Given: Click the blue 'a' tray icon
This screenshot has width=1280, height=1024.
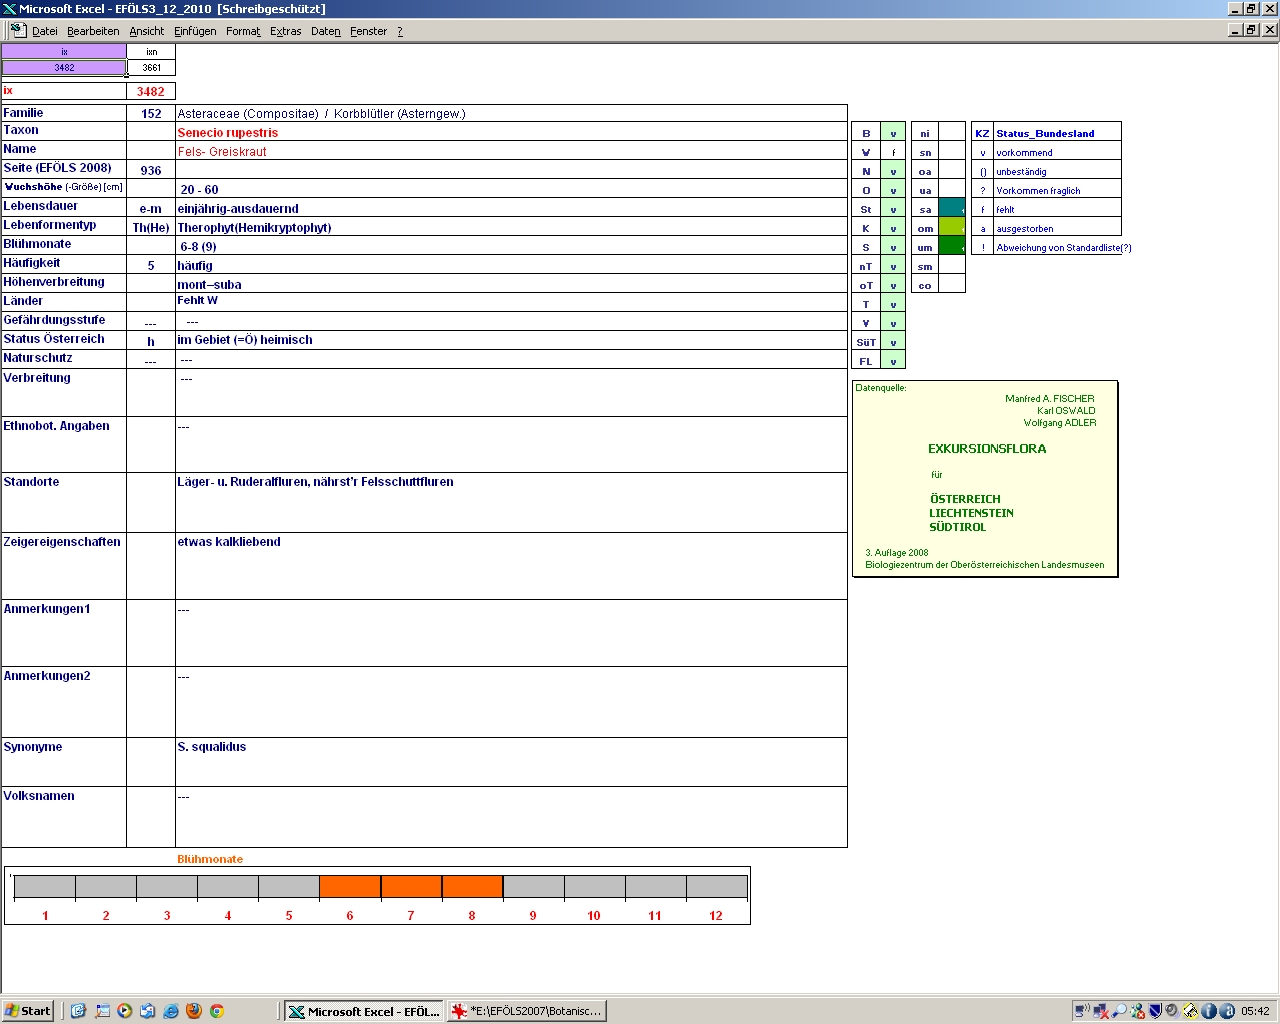Looking at the screenshot, I should 1226,1011.
